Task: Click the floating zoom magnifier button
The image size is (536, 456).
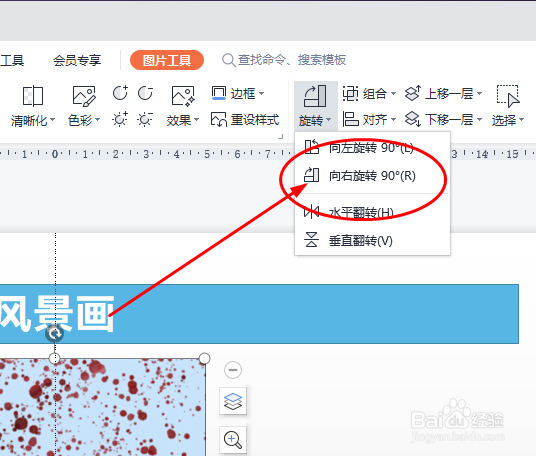Action: pos(233,440)
